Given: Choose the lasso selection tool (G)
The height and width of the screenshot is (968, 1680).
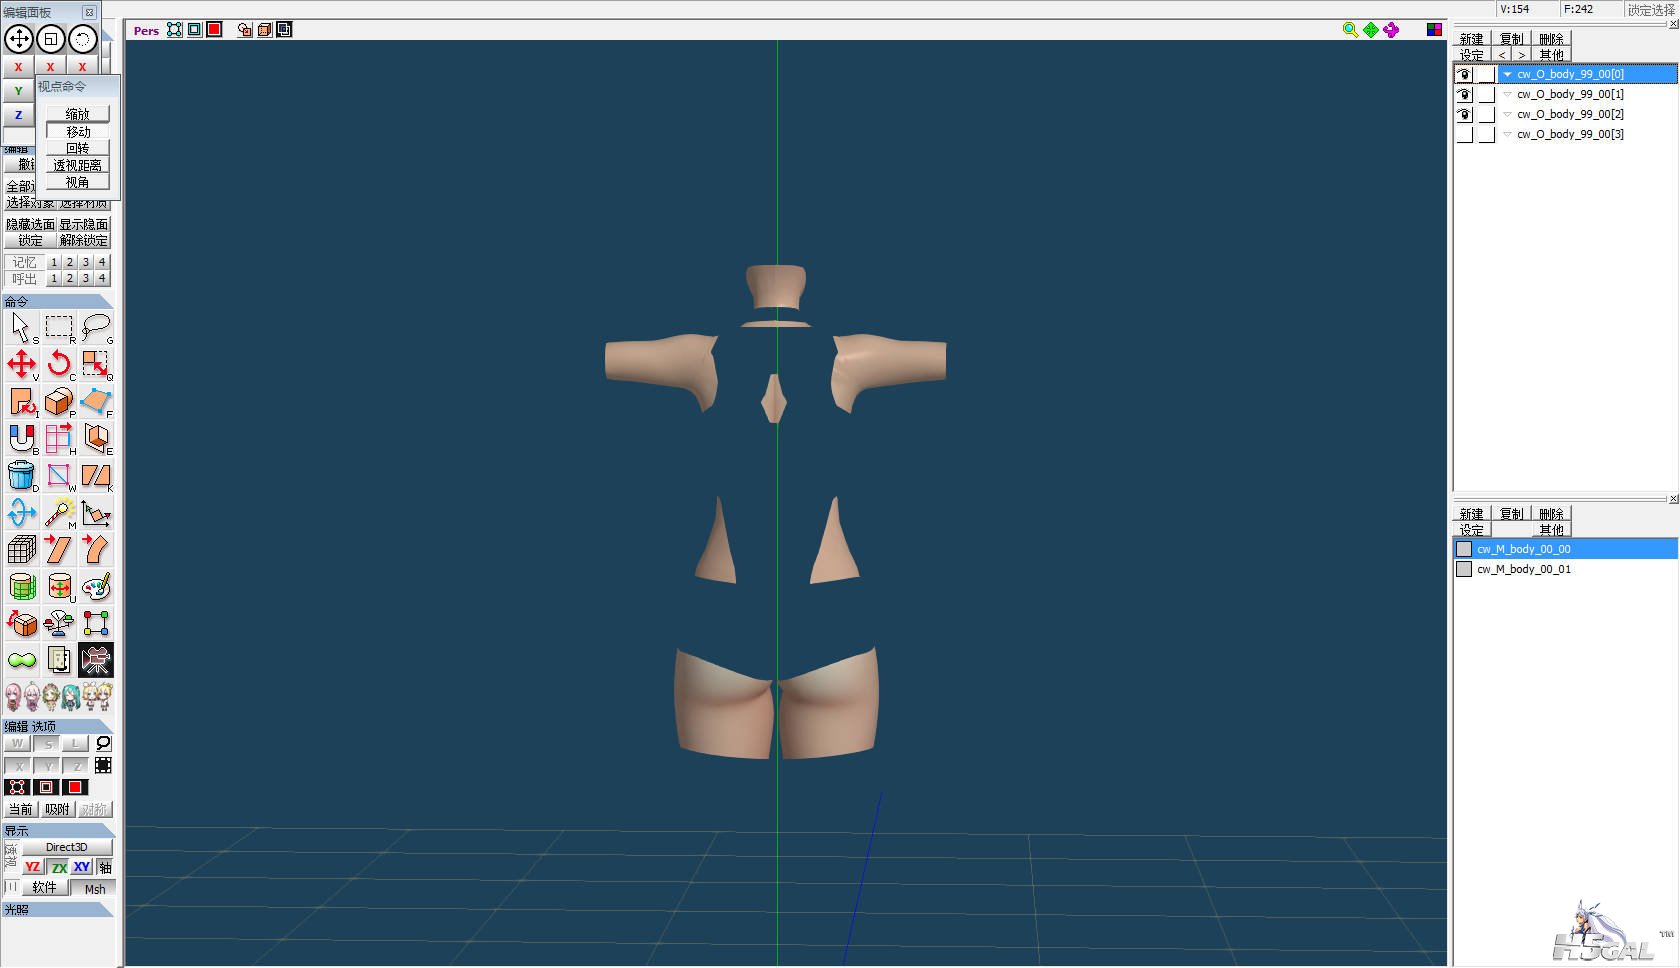Looking at the screenshot, I should (96, 327).
